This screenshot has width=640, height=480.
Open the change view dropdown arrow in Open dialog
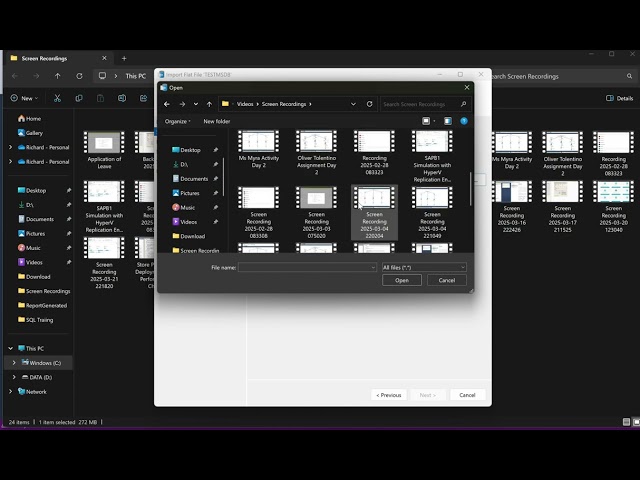point(435,121)
